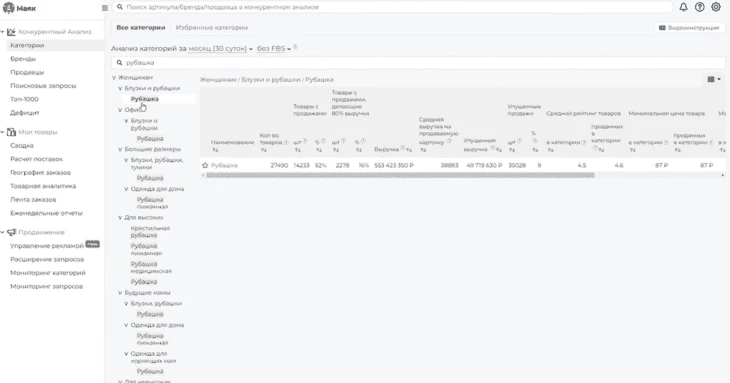Viewport: 730px width, 383px height.
Task: Open the без FBS dropdown
Action: (274, 48)
